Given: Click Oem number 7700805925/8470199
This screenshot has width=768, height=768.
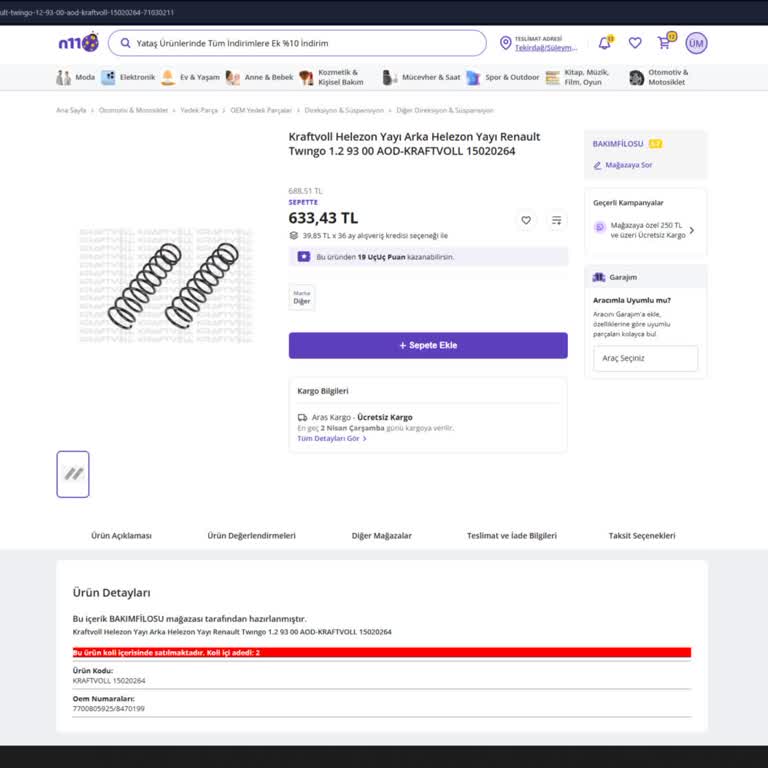Looking at the screenshot, I should point(108,709).
